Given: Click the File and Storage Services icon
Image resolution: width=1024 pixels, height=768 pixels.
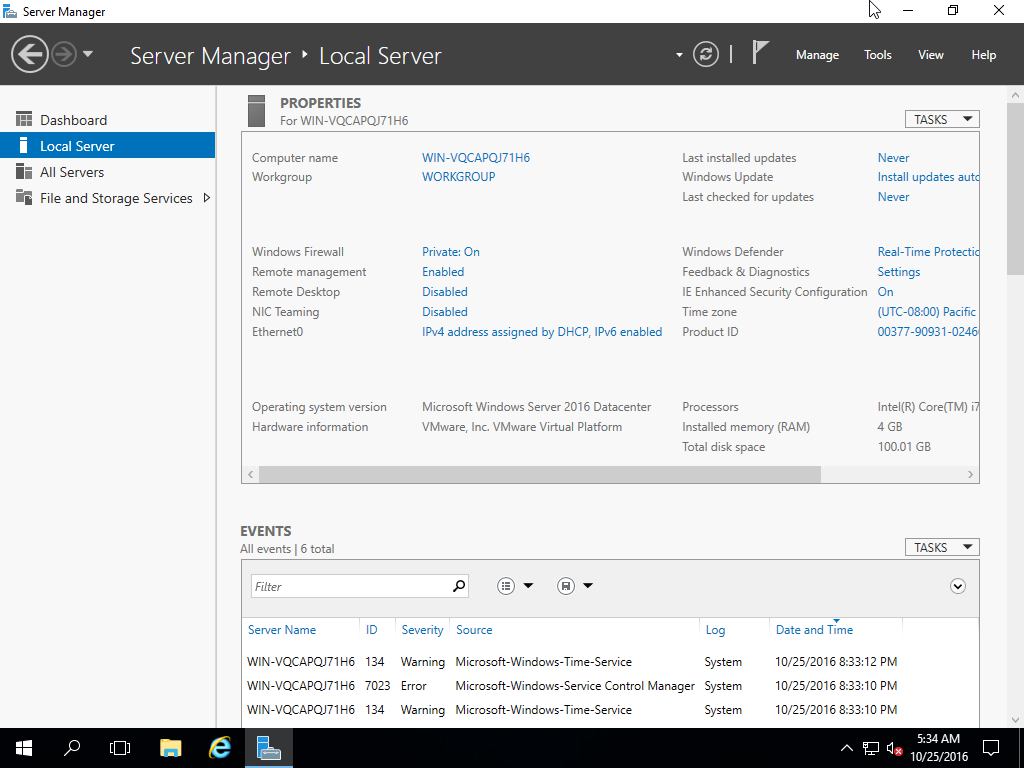Looking at the screenshot, I should coord(24,197).
